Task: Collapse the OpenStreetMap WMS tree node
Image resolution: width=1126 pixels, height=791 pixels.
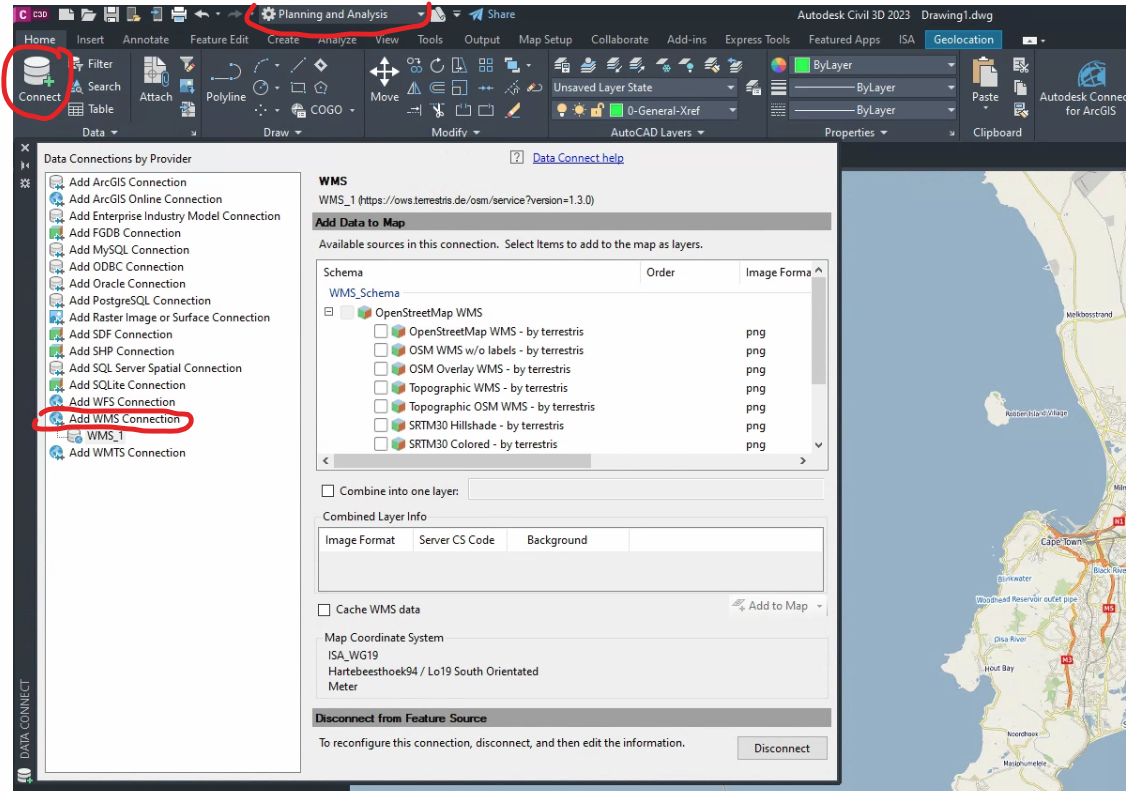Action: pyautogui.click(x=327, y=311)
